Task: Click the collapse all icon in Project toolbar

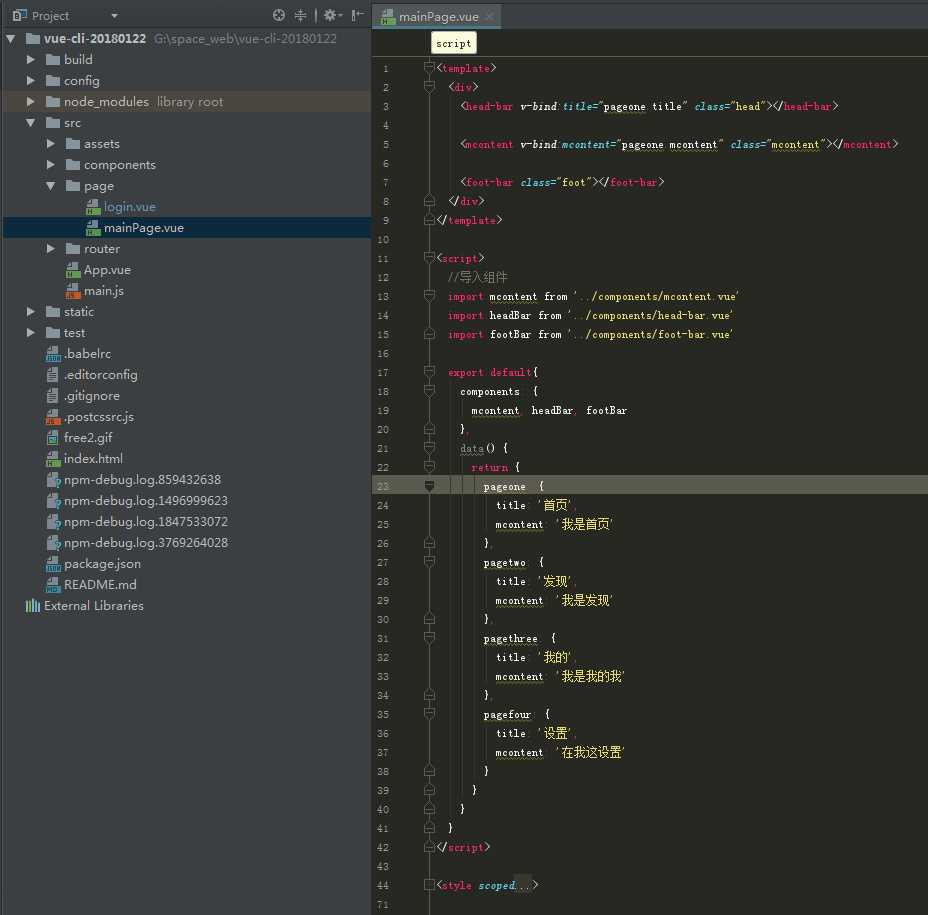Action: 301,15
